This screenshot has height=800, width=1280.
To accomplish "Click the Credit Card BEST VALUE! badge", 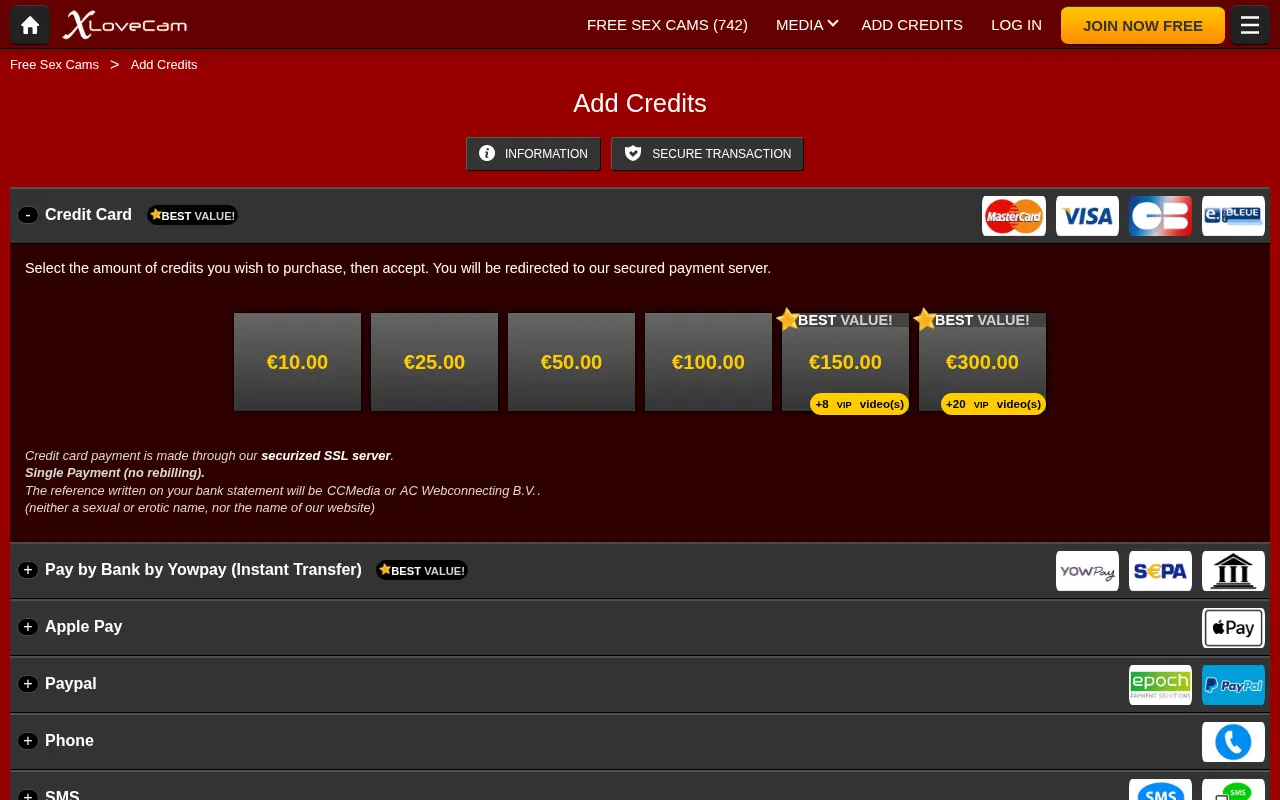I will coord(192,215).
